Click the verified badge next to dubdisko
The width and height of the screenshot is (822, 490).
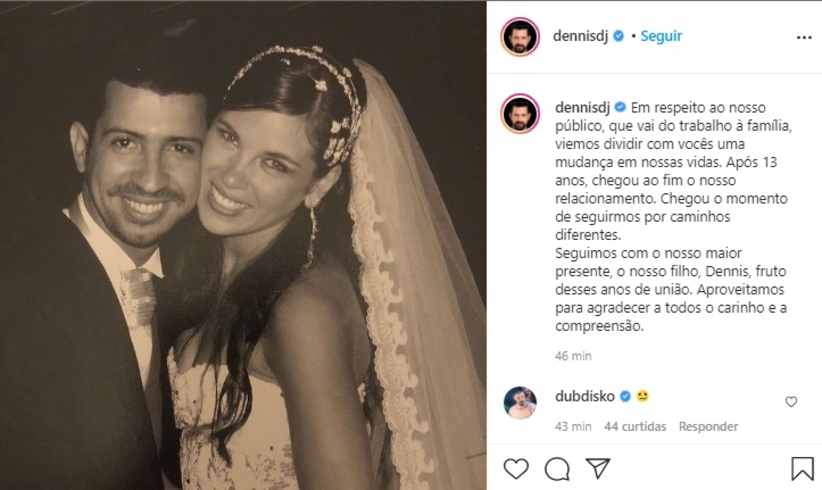tap(625, 397)
